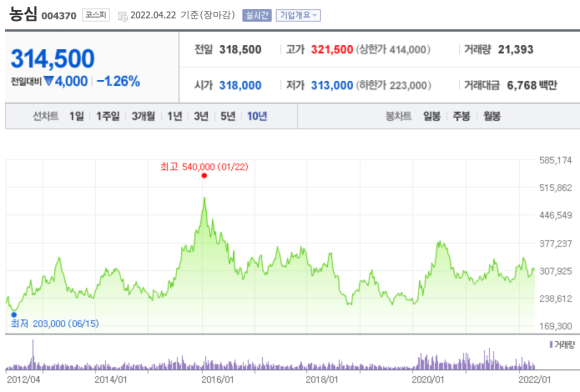580x392 pixels.
Task: Click the 시가 value 318,000
Action: pos(240,85)
